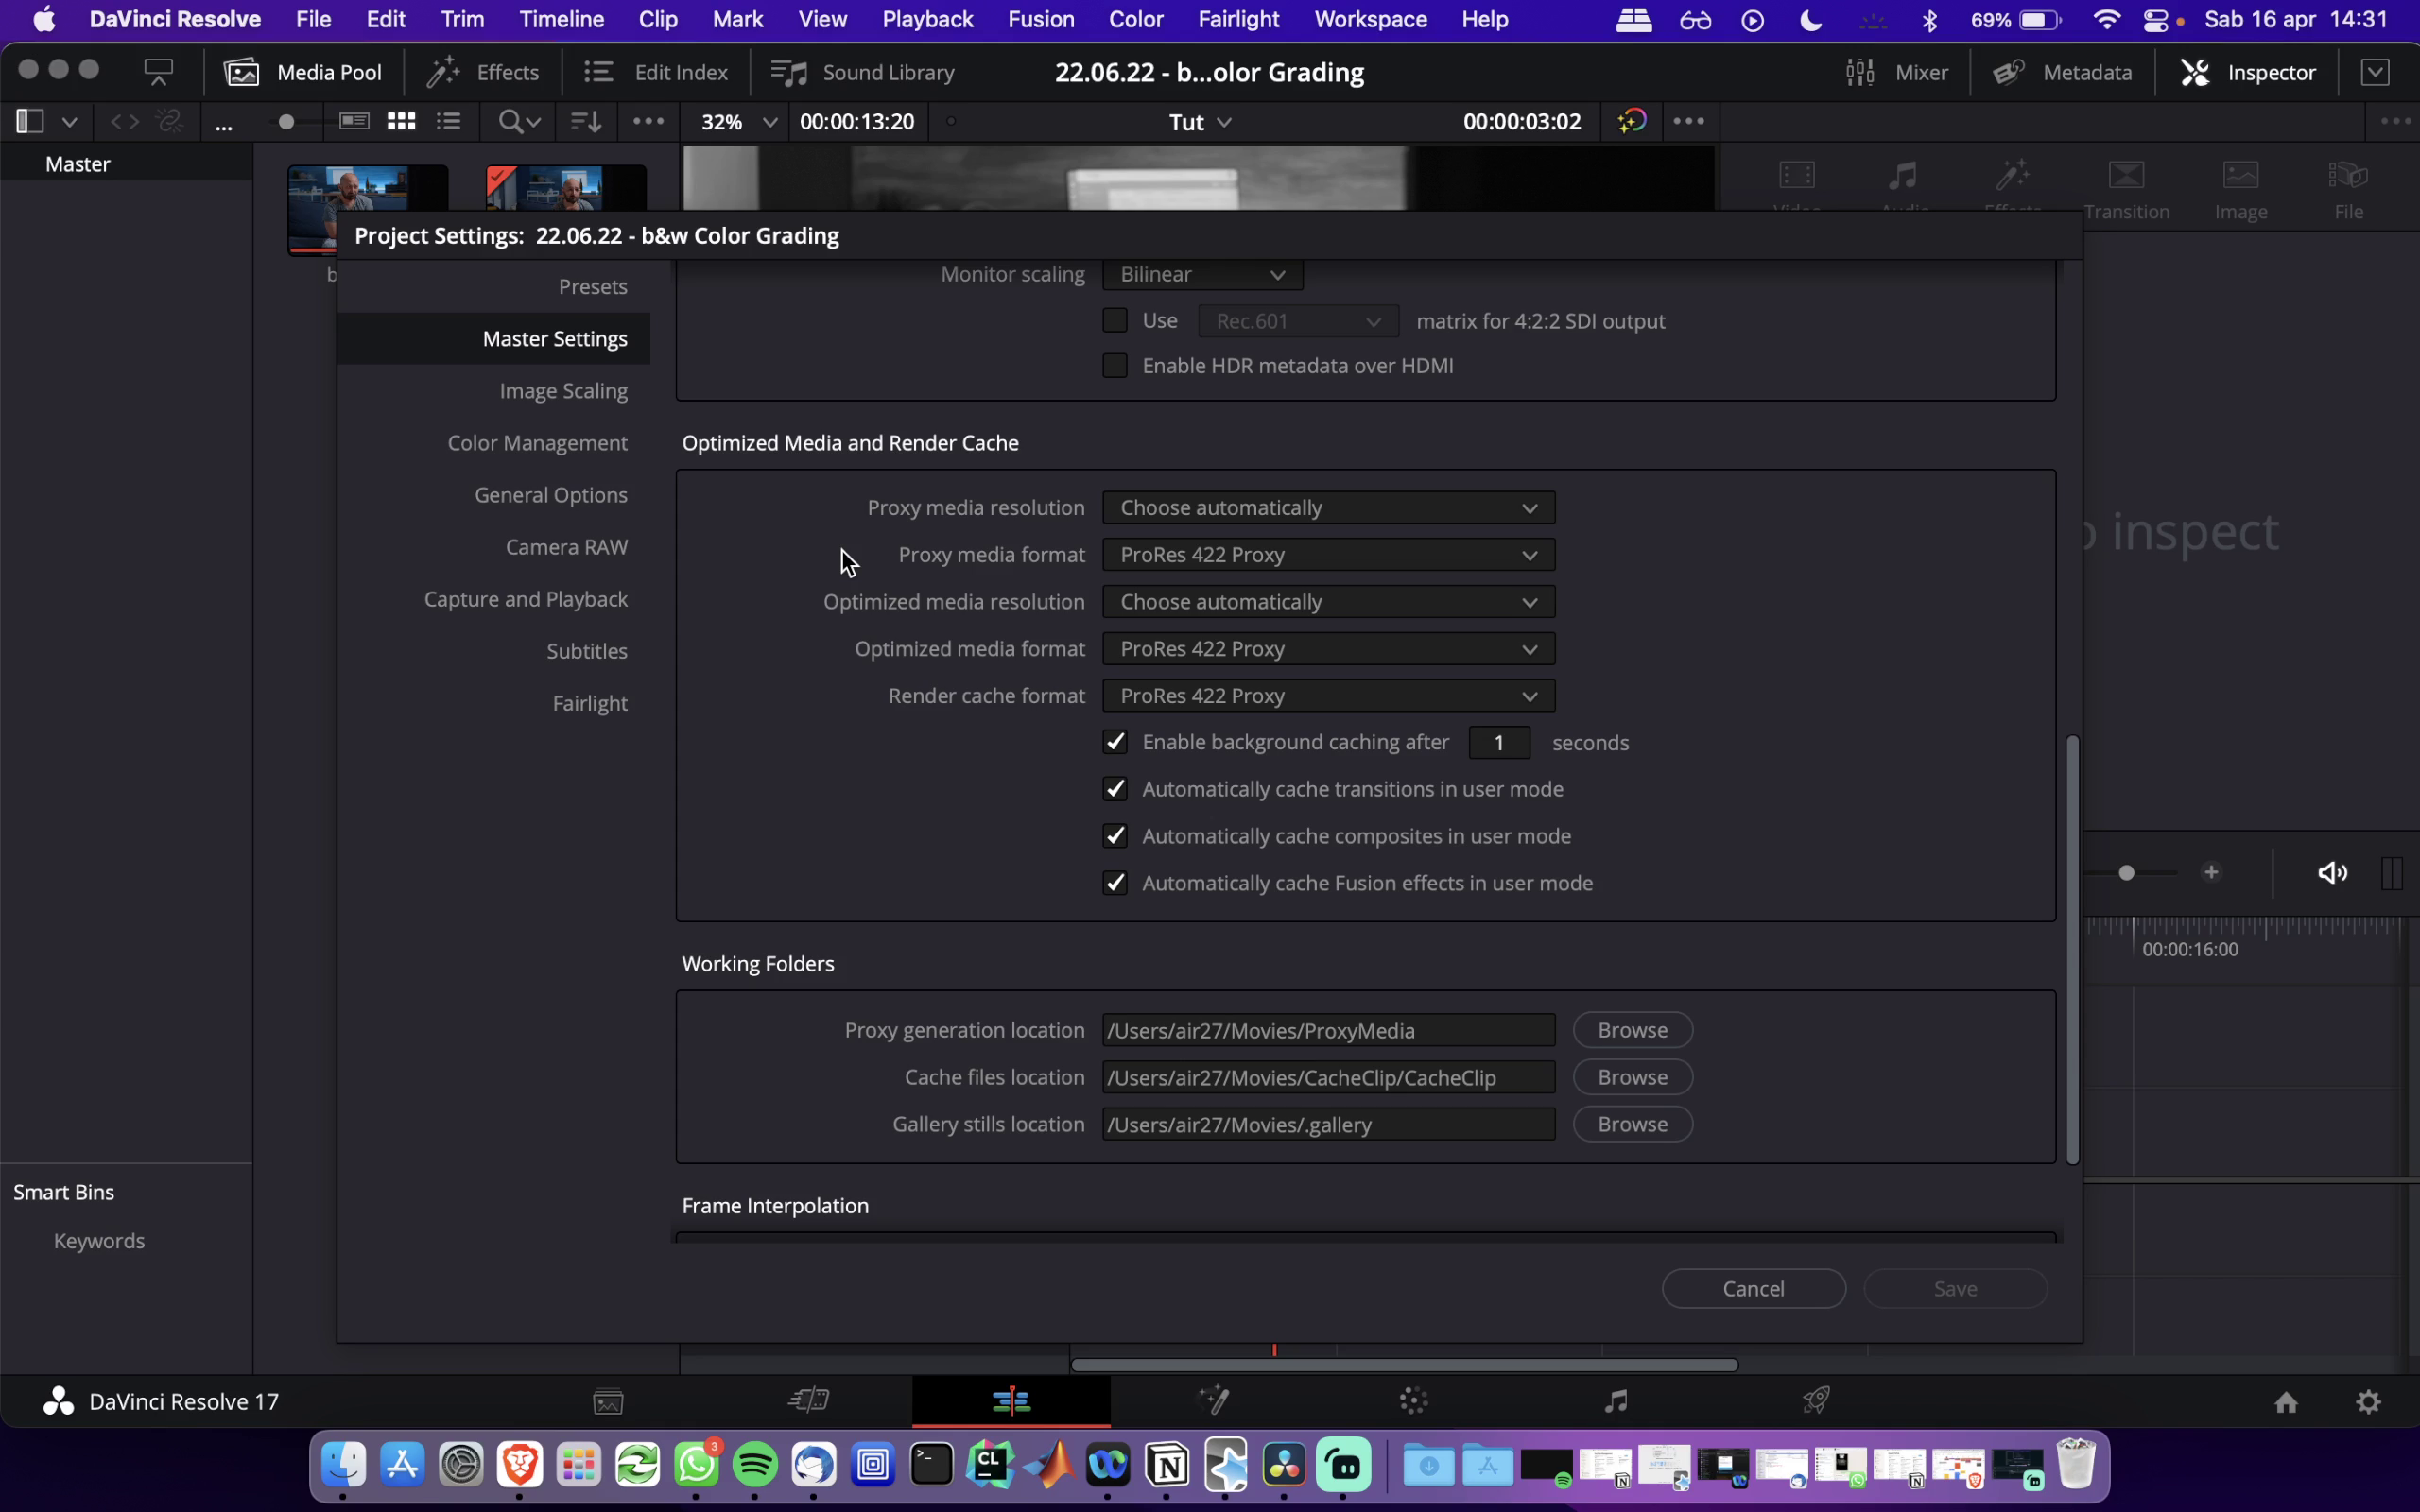
Task: Browse for gallery stills location
Action: pyautogui.click(x=1632, y=1124)
